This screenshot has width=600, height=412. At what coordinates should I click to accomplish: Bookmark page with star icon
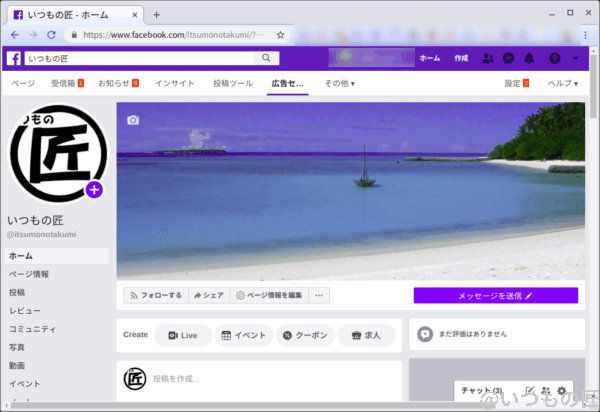tap(280, 35)
